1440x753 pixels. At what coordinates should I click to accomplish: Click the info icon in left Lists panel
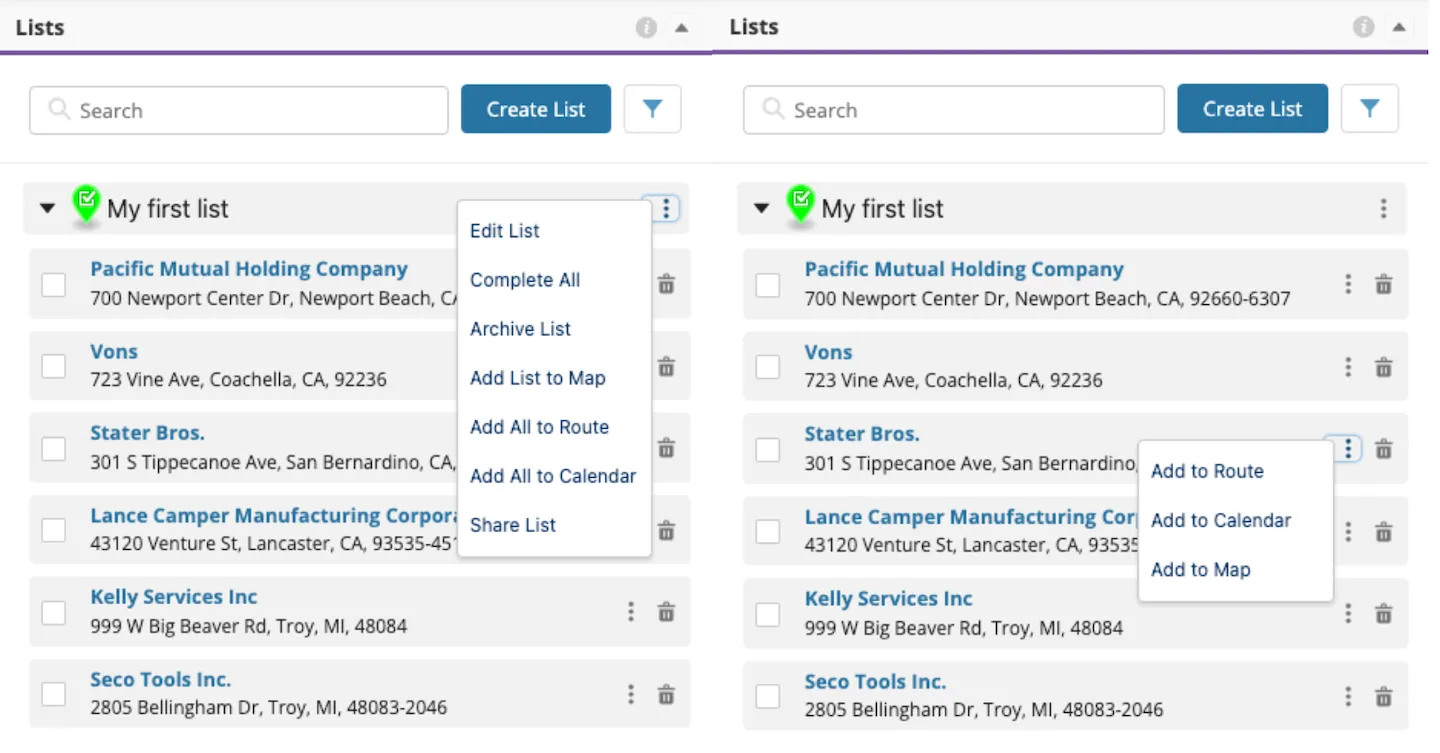647,28
